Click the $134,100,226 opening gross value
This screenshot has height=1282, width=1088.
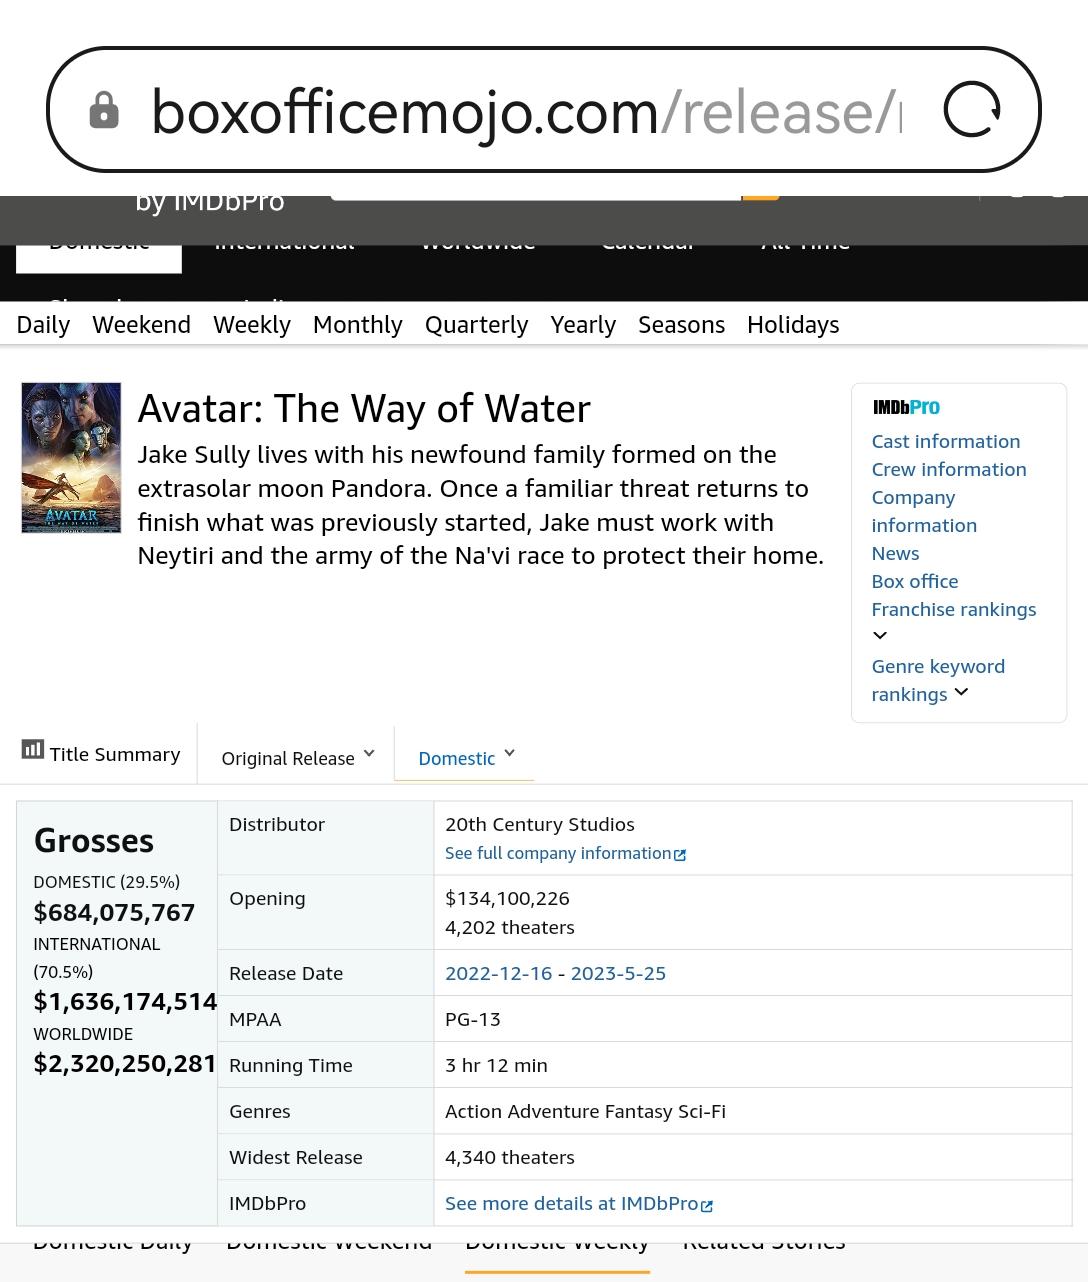(x=507, y=898)
